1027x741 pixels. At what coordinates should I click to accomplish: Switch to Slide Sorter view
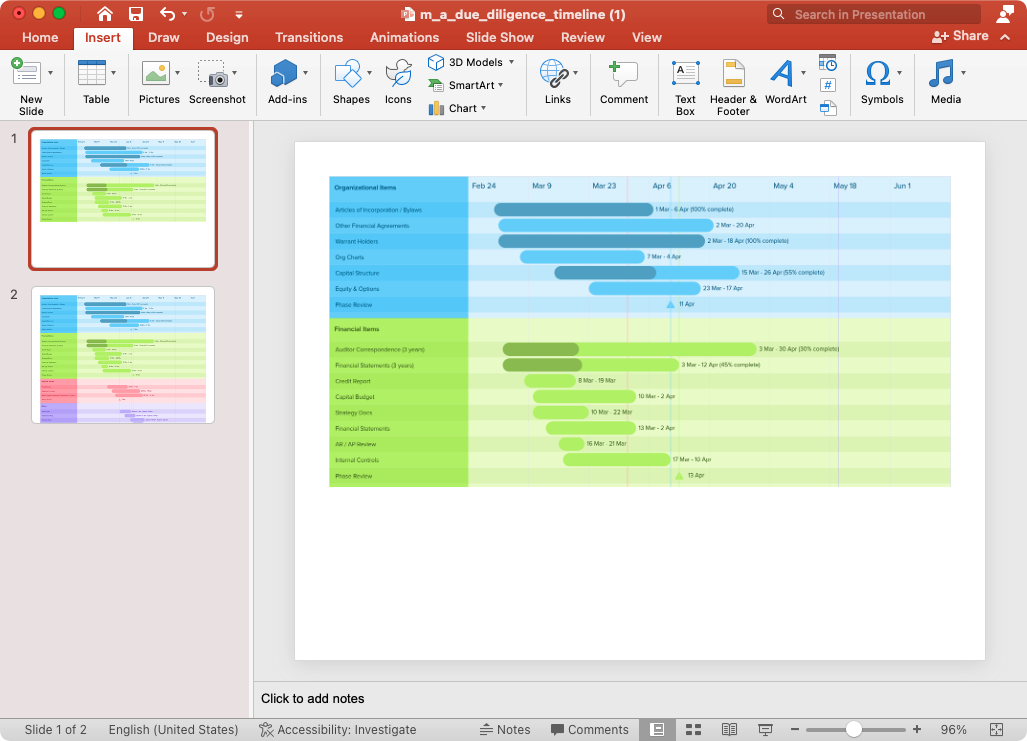pos(694,729)
